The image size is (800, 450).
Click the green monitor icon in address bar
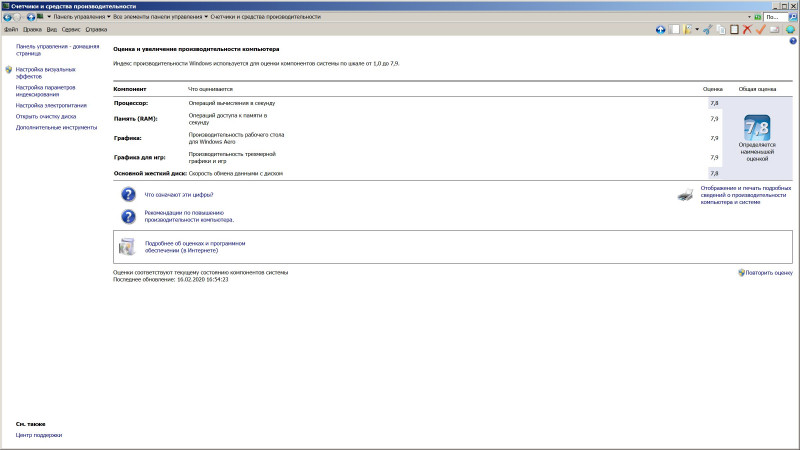[40, 17]
